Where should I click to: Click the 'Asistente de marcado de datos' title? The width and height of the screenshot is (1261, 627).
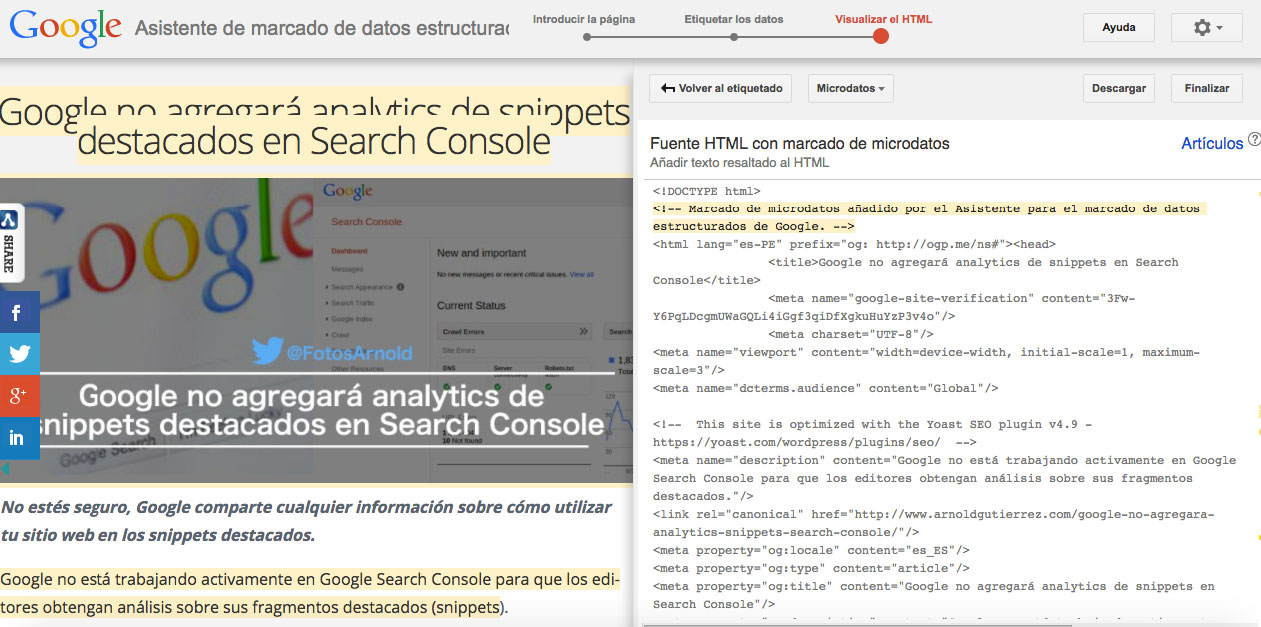pos(322,29)
